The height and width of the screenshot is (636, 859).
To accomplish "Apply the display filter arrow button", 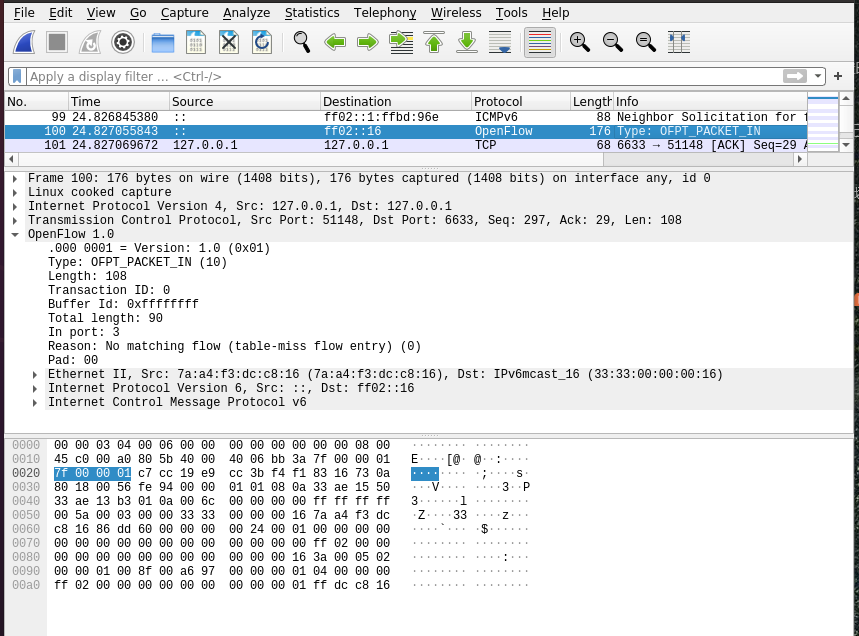I will (795, 76).
